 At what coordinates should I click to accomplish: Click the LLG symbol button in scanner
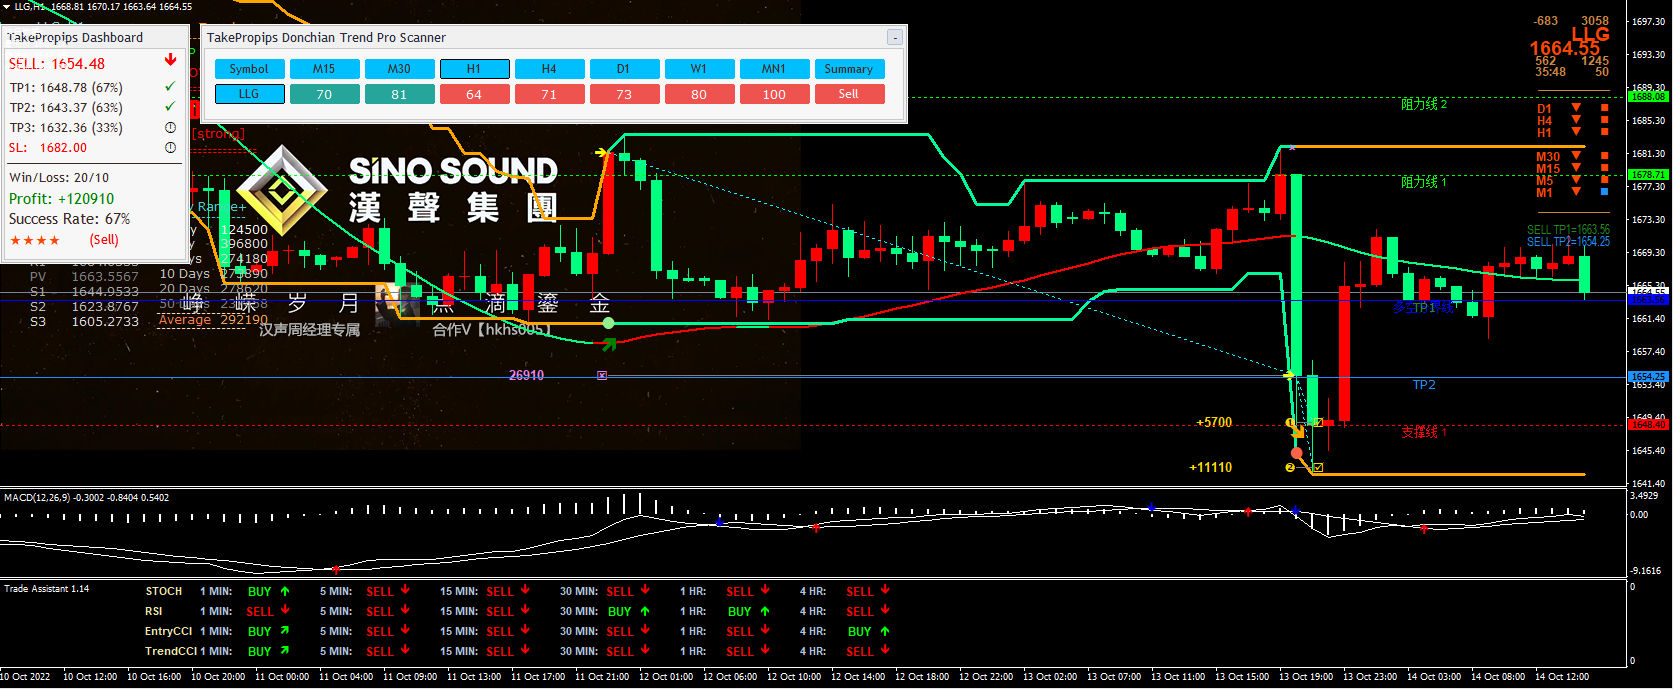click(249, 94)
